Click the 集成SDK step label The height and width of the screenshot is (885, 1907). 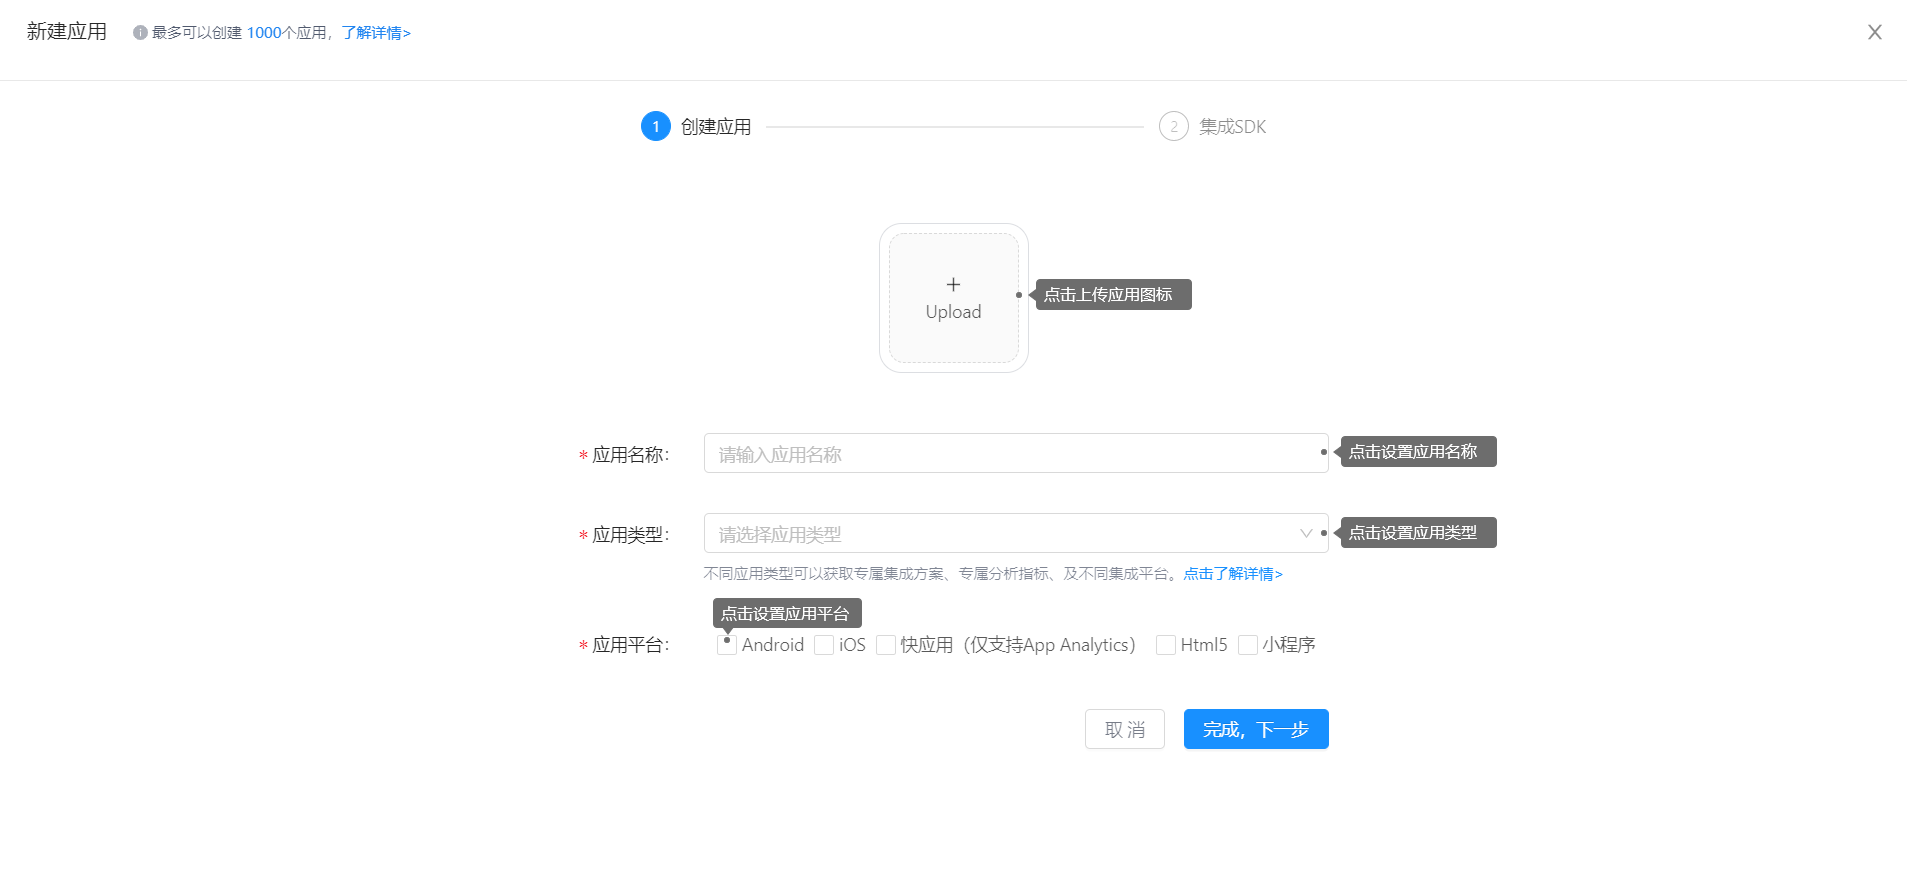[1233, 127]
